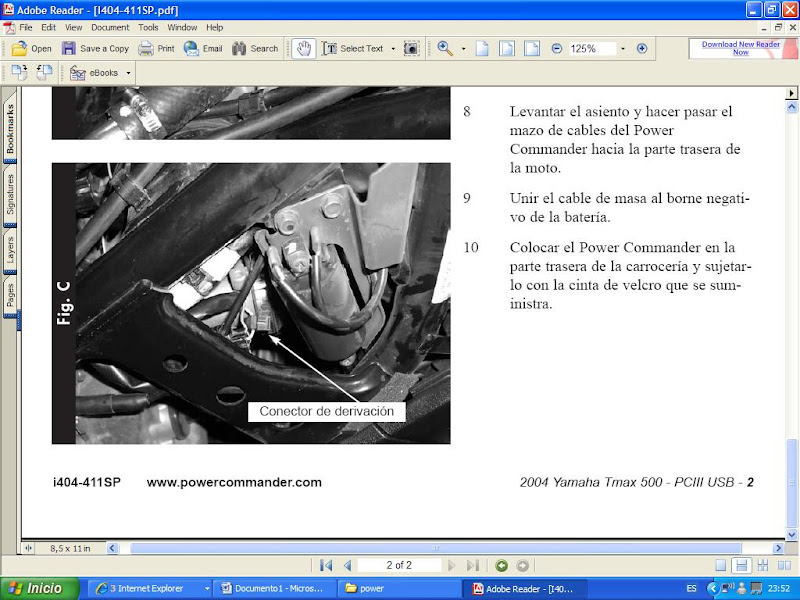Set view to Fit Width icon

click(x=532, y=48)
